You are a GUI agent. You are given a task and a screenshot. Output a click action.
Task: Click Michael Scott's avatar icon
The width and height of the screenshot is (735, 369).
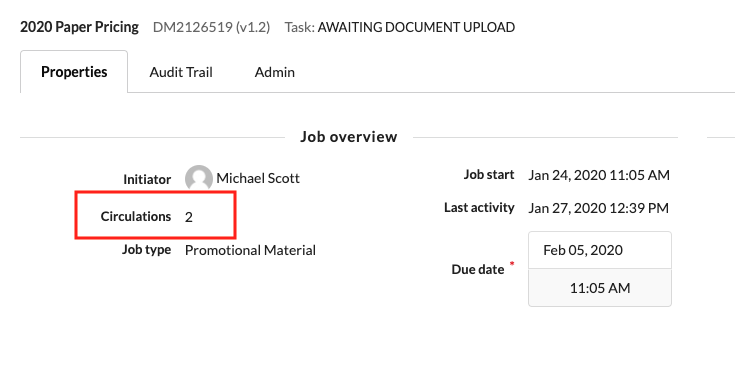pos(199,178)
